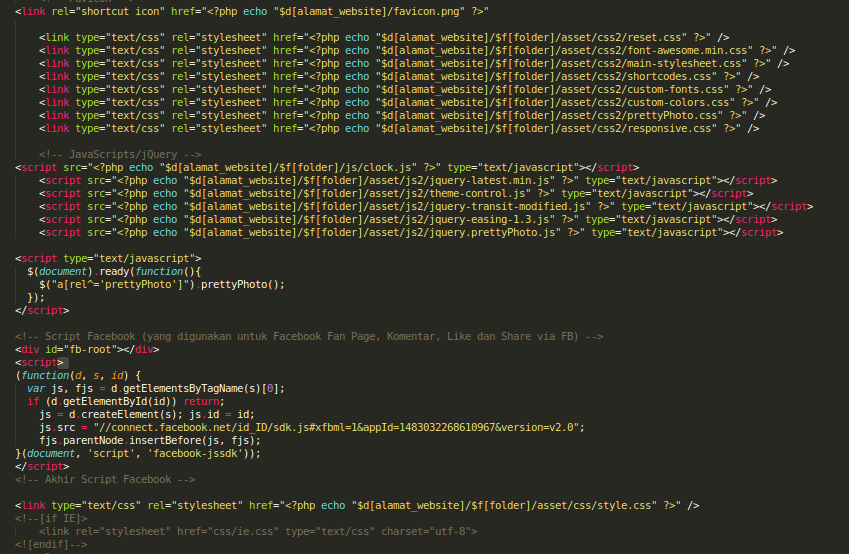Image resolution: width=849 pixels, height=554 pixels.
Task: Click the clock.js script line
Action: pos(327,167)
